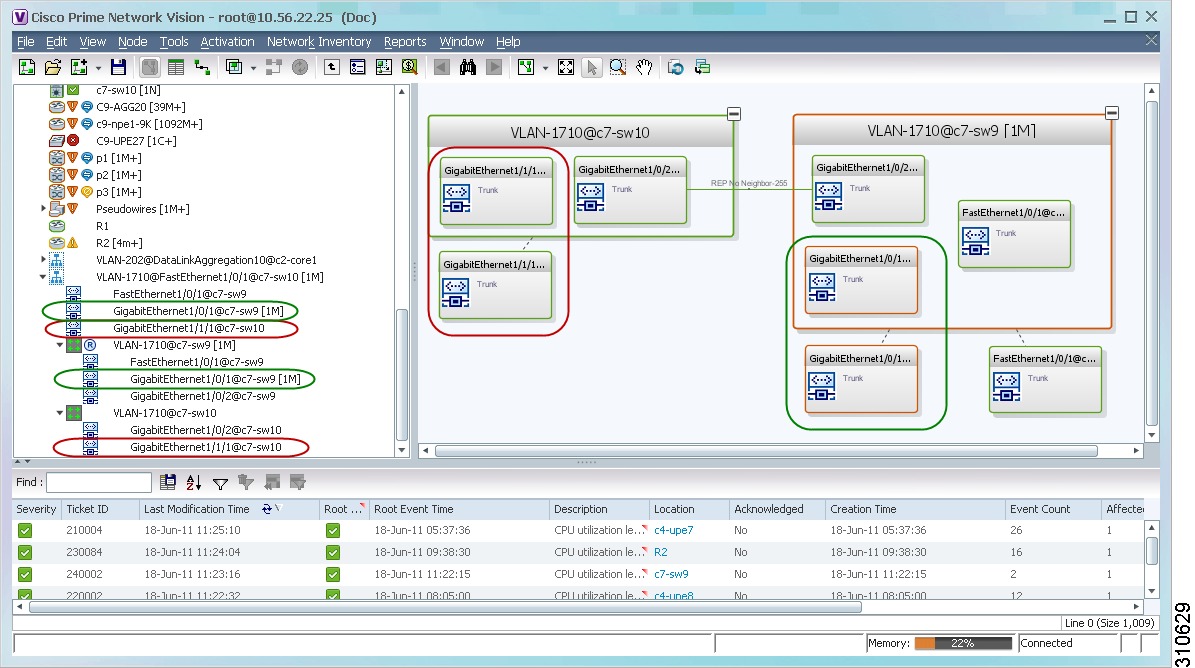Open the c4-upe7 location link

coord(674,530)
